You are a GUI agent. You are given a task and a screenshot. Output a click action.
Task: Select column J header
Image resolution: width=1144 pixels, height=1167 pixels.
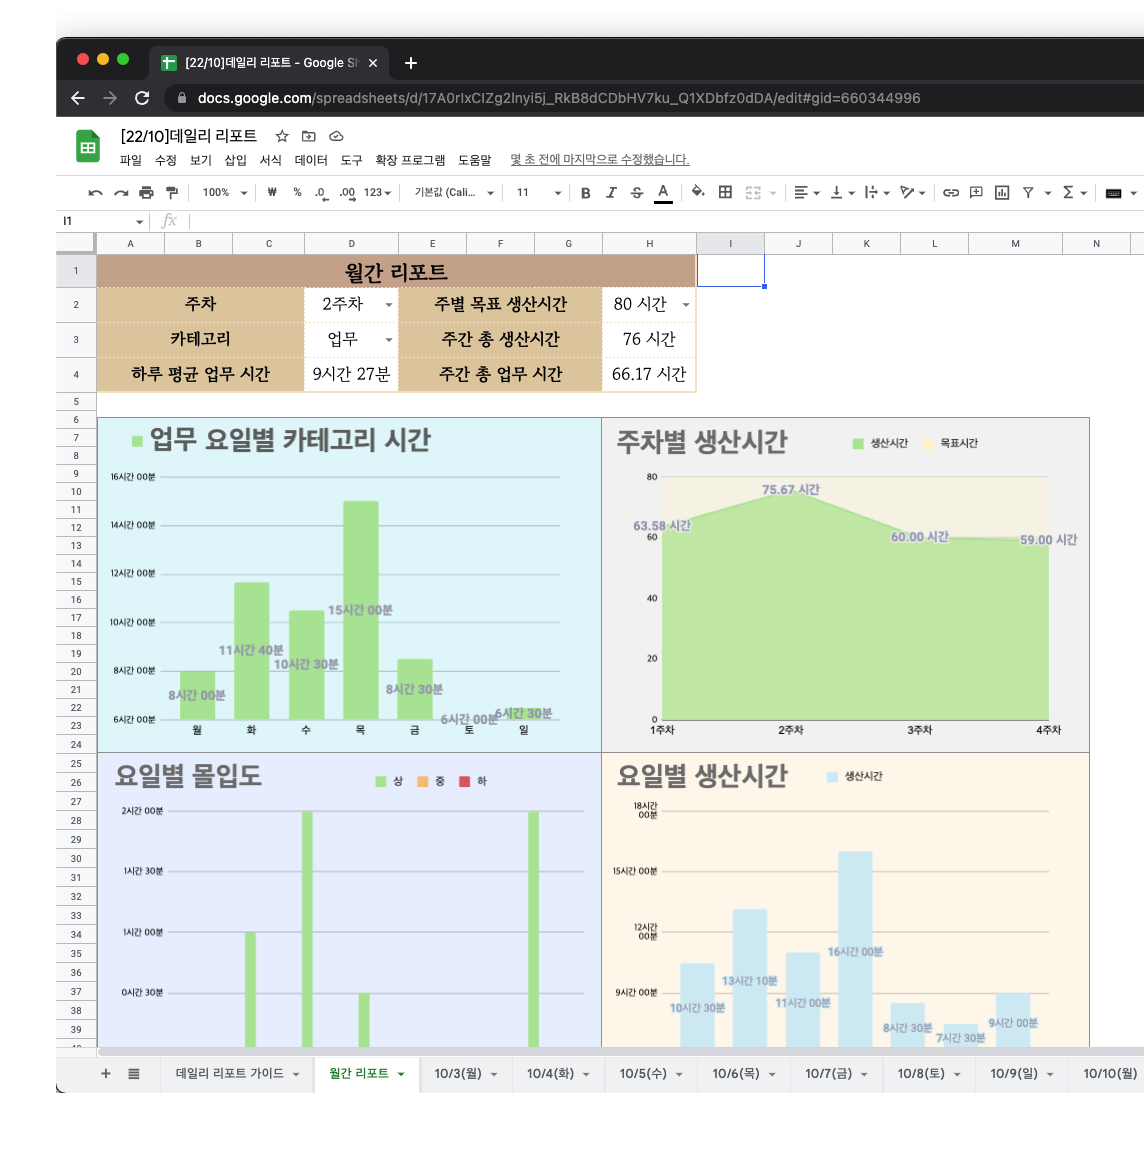click(798, 243)
